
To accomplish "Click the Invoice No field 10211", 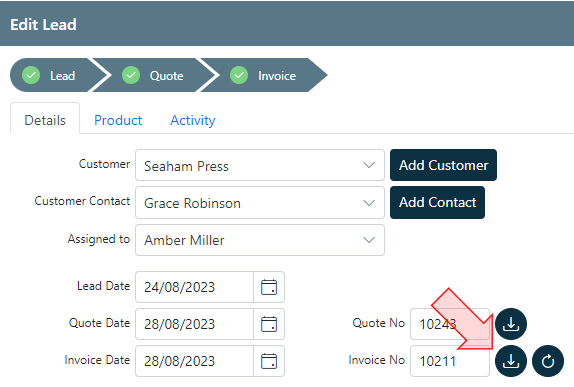I will [x=450, y=361].
